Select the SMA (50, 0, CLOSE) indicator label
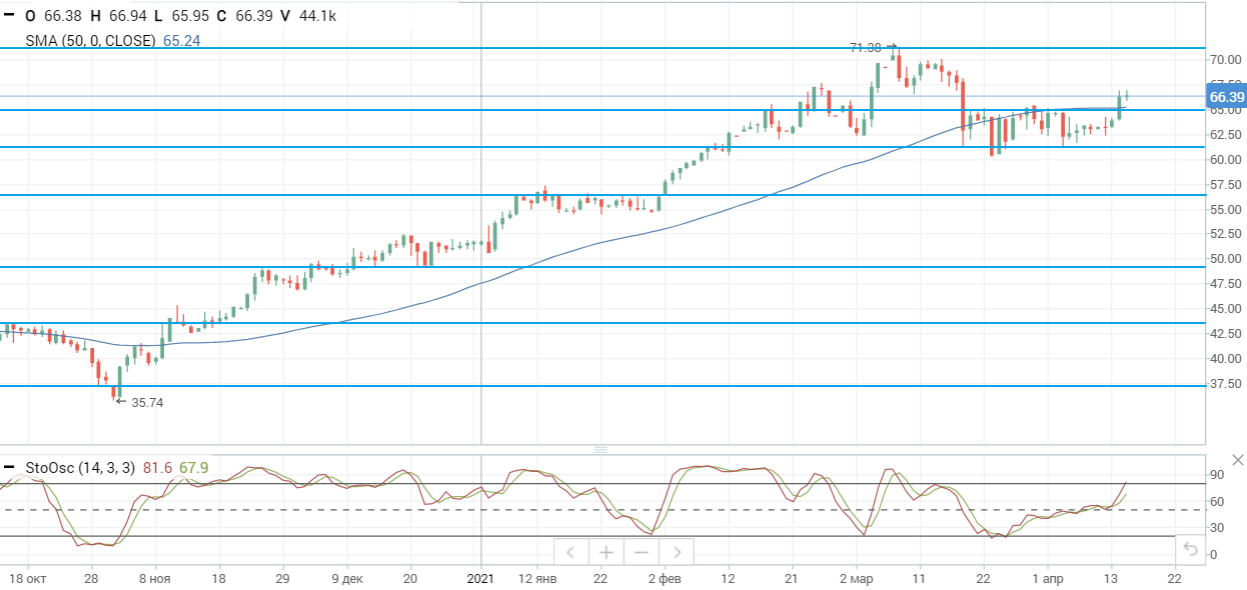The image size is (1247, 590). click(x=92, y=41)
